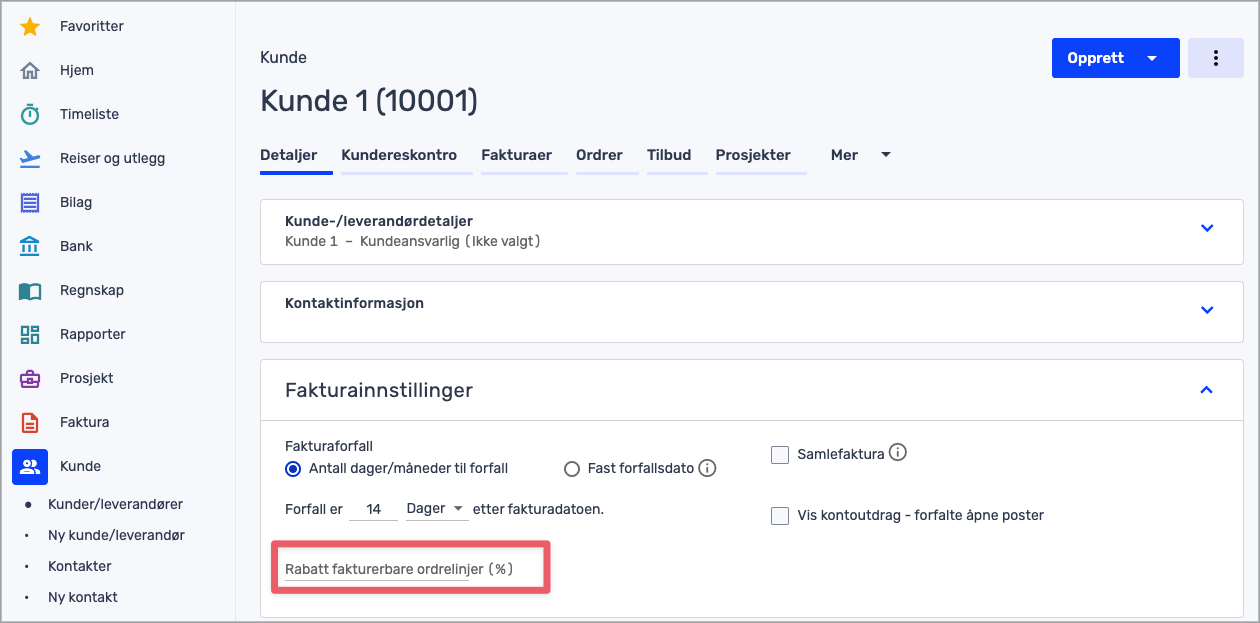Open the Dager unit dropdown

(436, 509)
